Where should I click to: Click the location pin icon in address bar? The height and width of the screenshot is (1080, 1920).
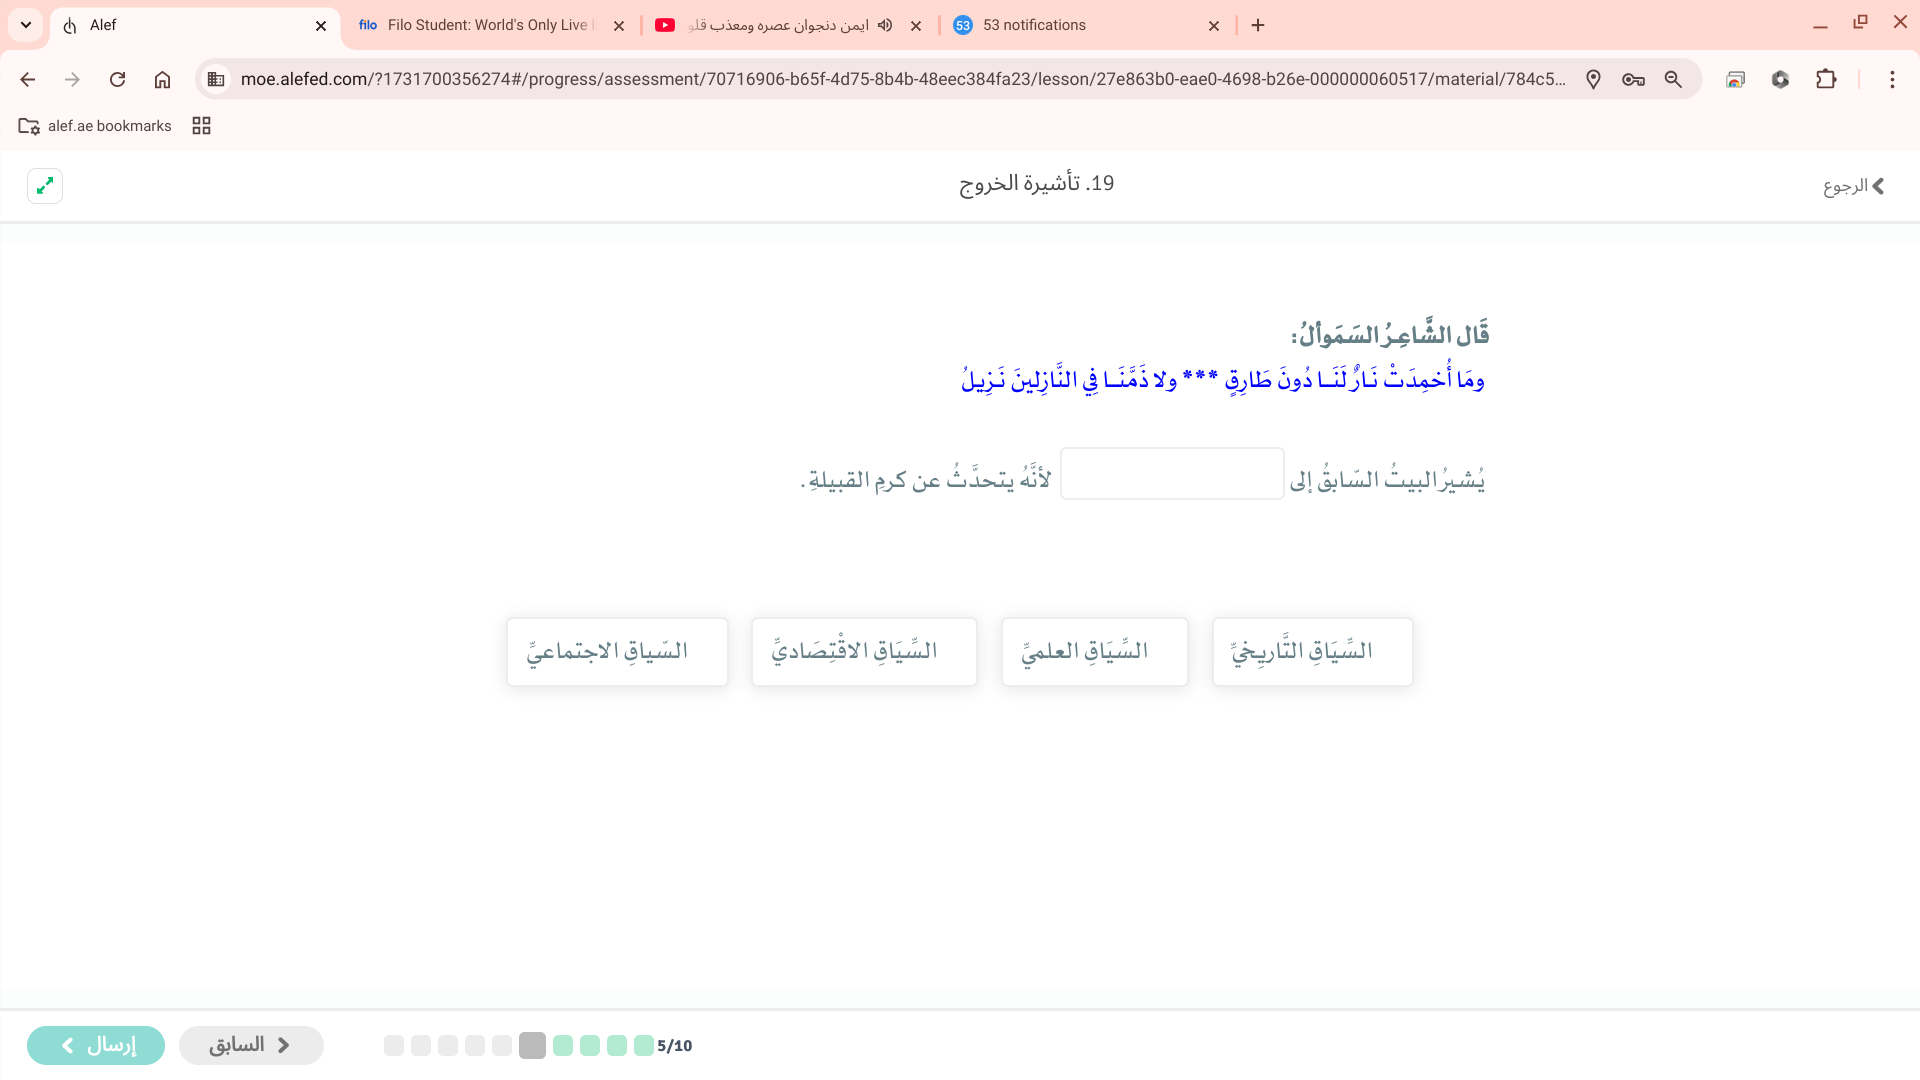click(x=1593, y=79)
